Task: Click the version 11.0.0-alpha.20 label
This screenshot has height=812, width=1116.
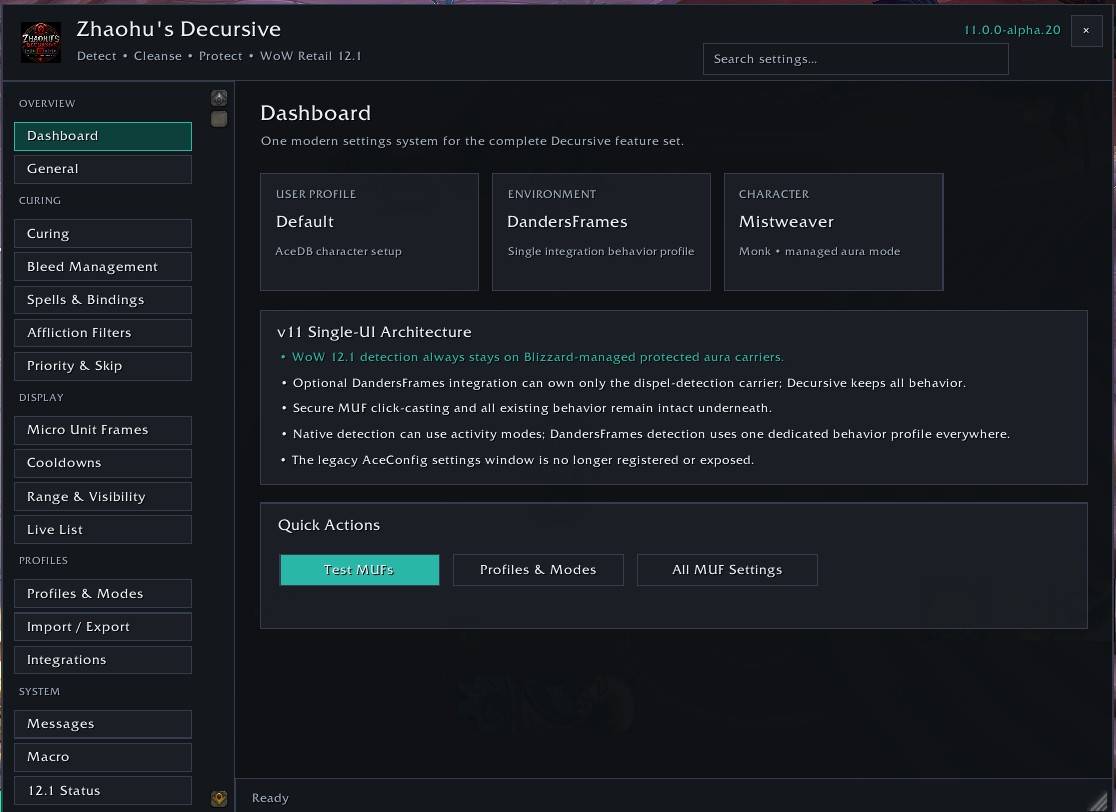Action: pyautogui.click(x=1011, y=30)
